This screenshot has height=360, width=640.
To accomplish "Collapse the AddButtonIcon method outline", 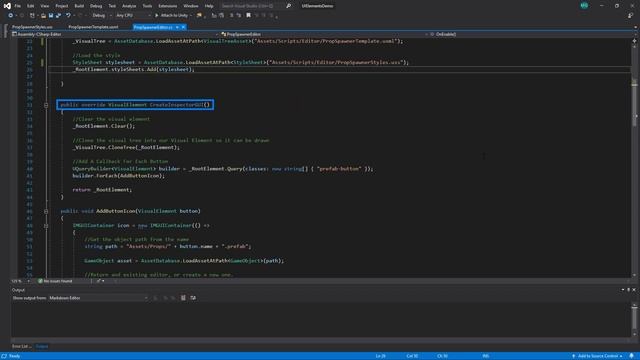I will (x=46, y=211).
